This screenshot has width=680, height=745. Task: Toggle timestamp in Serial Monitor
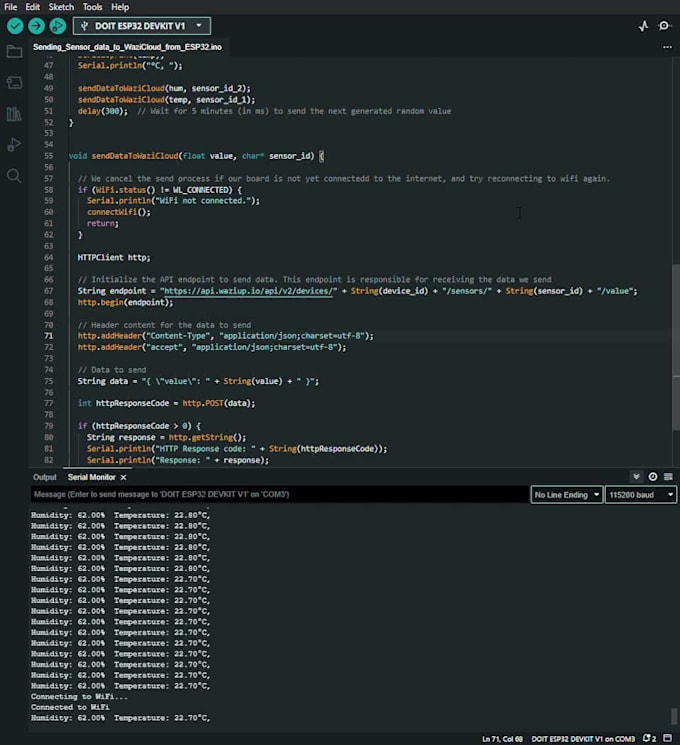tap(653, 477)
